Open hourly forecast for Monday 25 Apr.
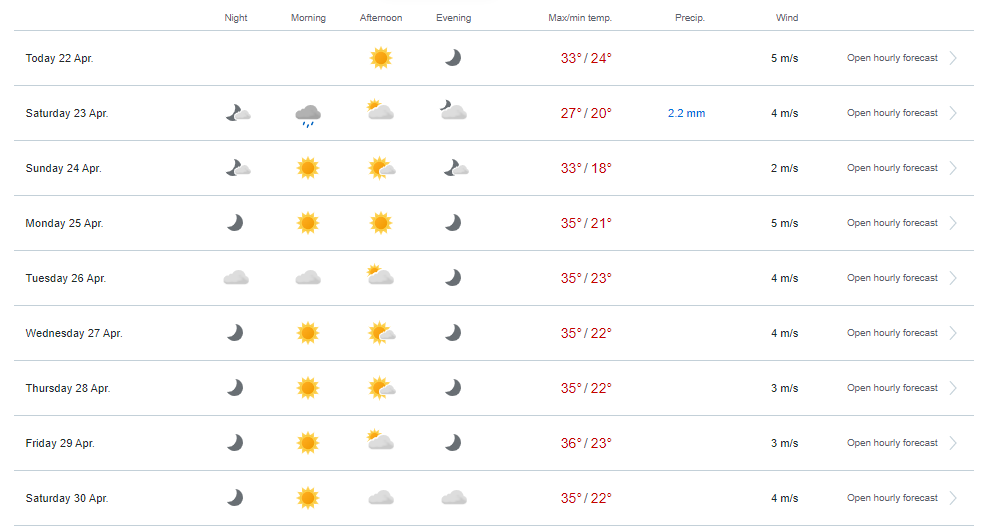This screenshot has height=531, width=991. 892,223
